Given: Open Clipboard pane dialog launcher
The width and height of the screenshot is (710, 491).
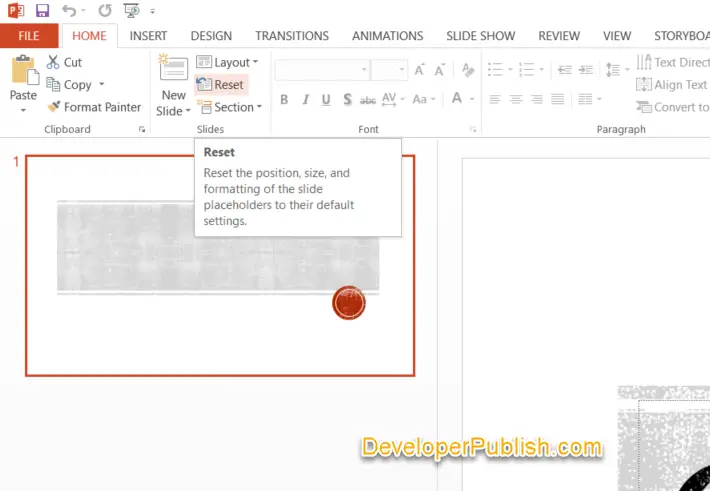Looking at the screenshot, I should (142, 130).
